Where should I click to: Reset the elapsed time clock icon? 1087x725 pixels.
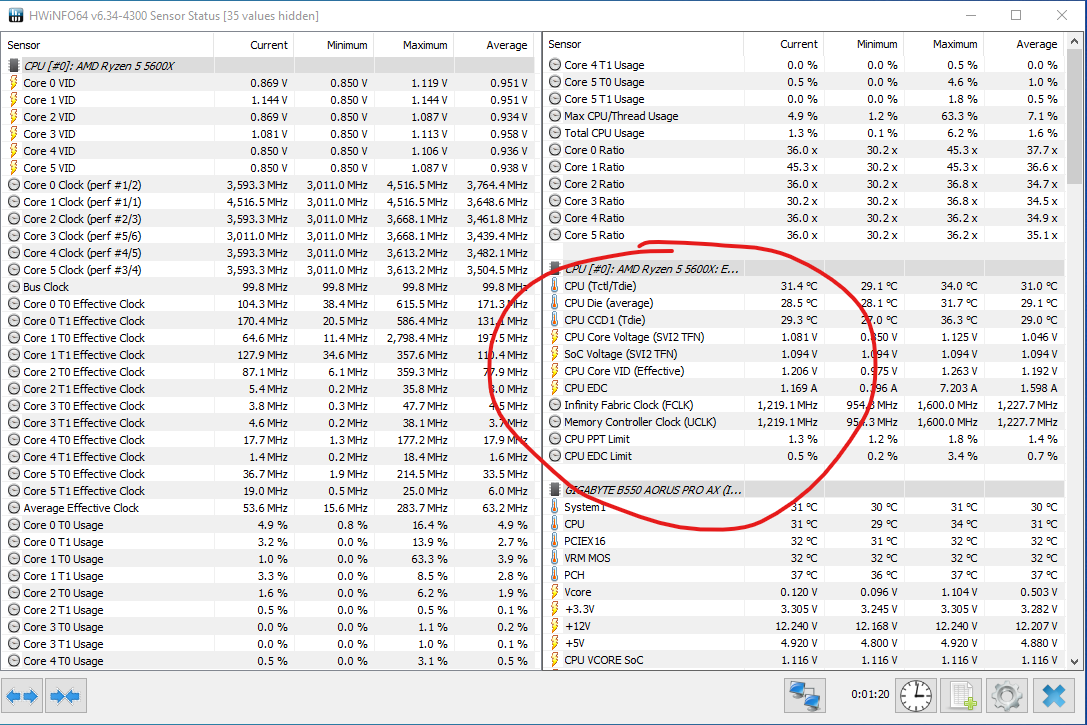tap(916, 696)
